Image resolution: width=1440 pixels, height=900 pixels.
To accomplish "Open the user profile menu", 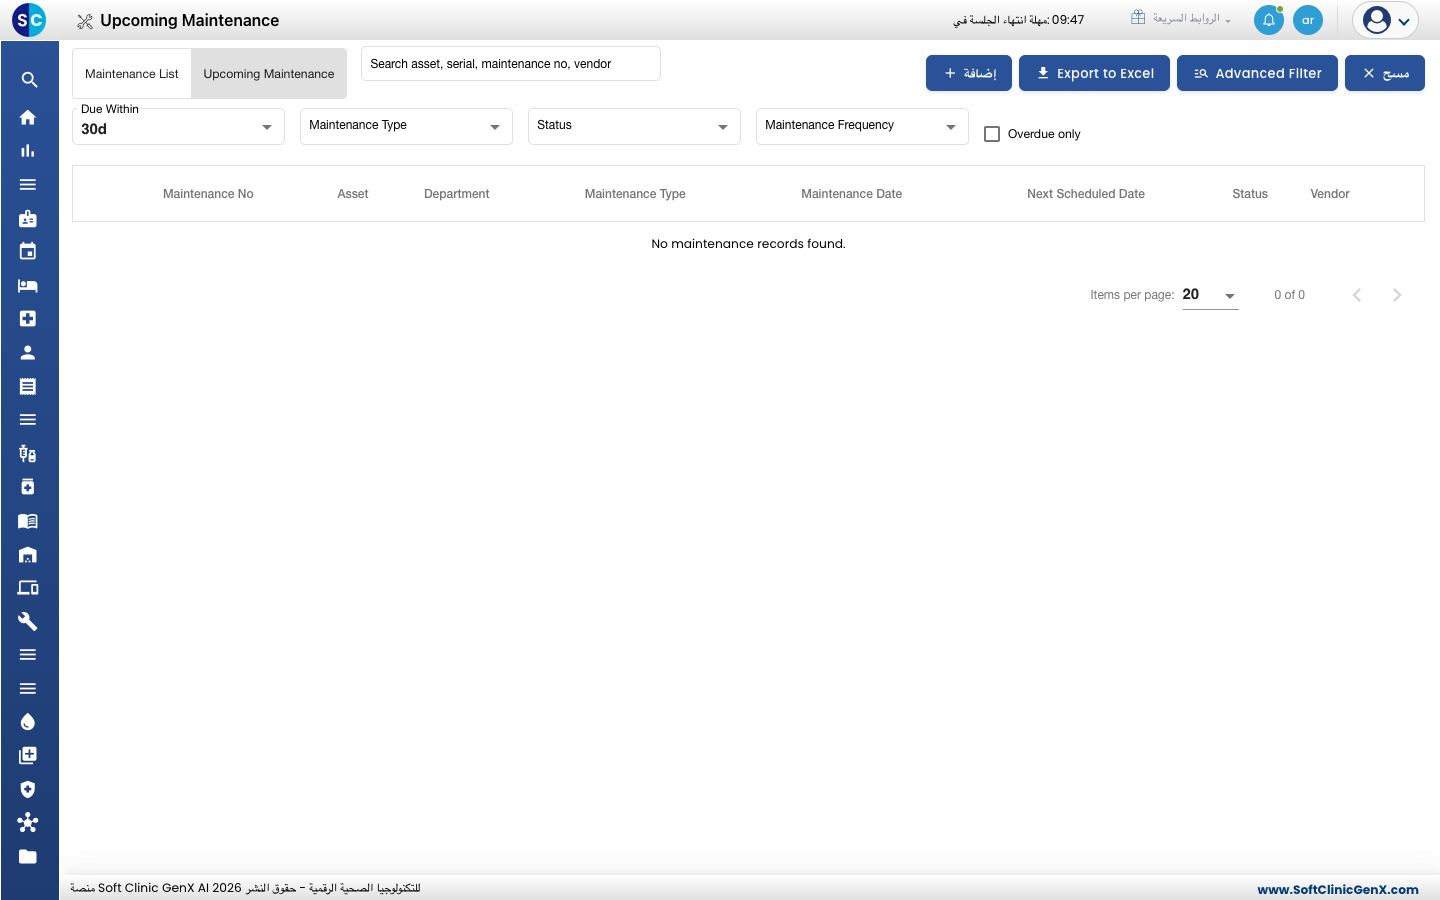I will pos(1386,20).
